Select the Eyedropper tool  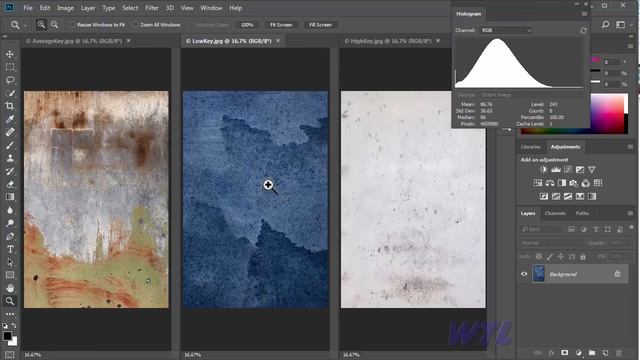10,119
